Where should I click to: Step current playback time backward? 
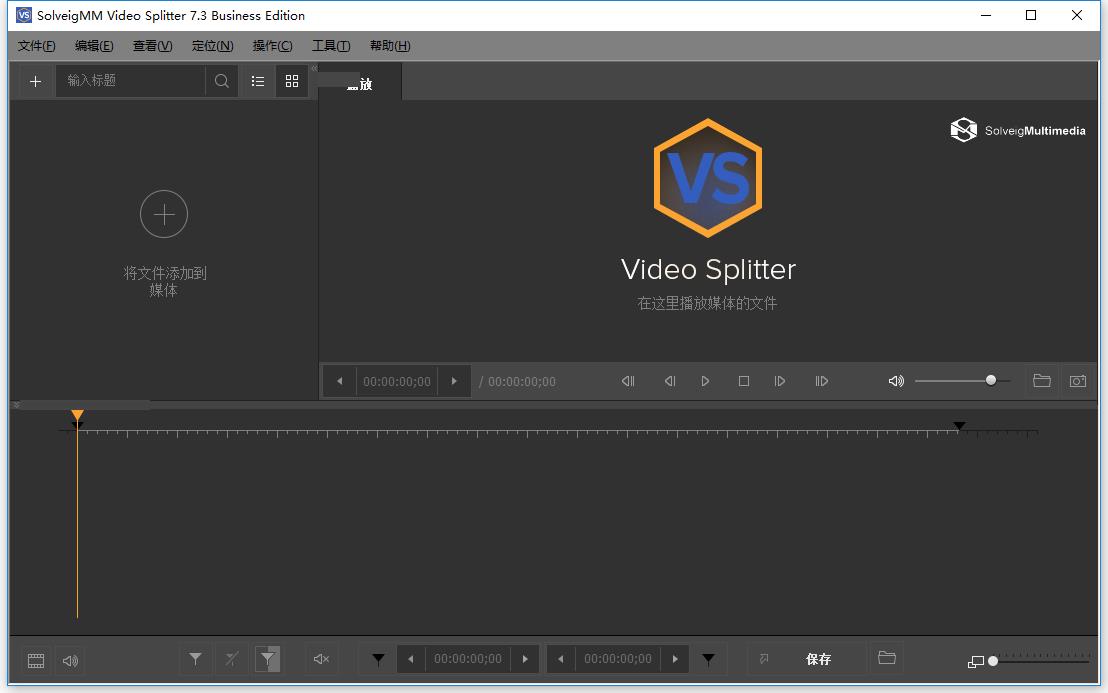coord(340,381)
